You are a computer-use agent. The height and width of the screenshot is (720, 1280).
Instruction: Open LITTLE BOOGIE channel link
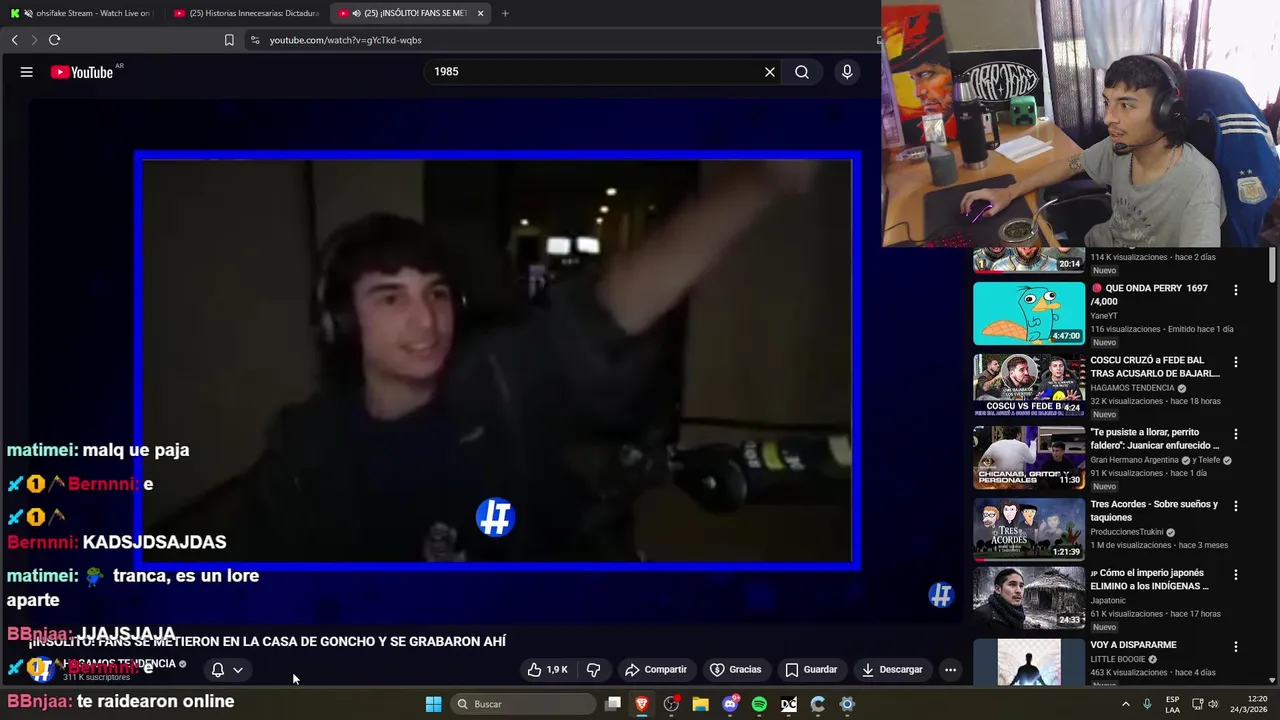click(x=1117, y=660)
